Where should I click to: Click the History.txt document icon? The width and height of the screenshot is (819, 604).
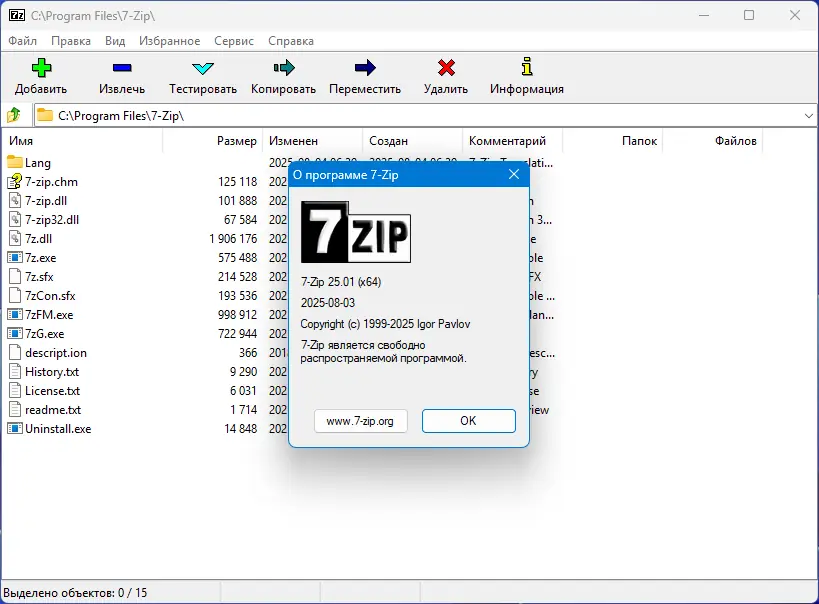(15, 371)
